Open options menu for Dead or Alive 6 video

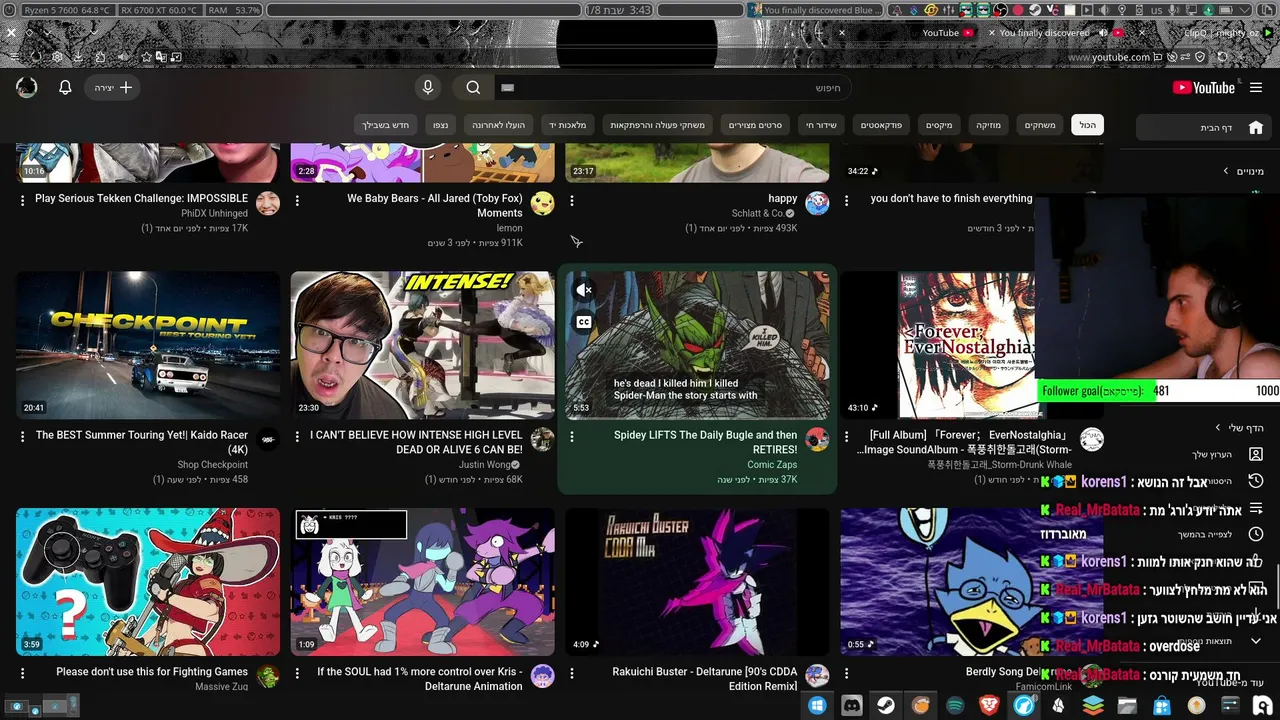(297, 437)
